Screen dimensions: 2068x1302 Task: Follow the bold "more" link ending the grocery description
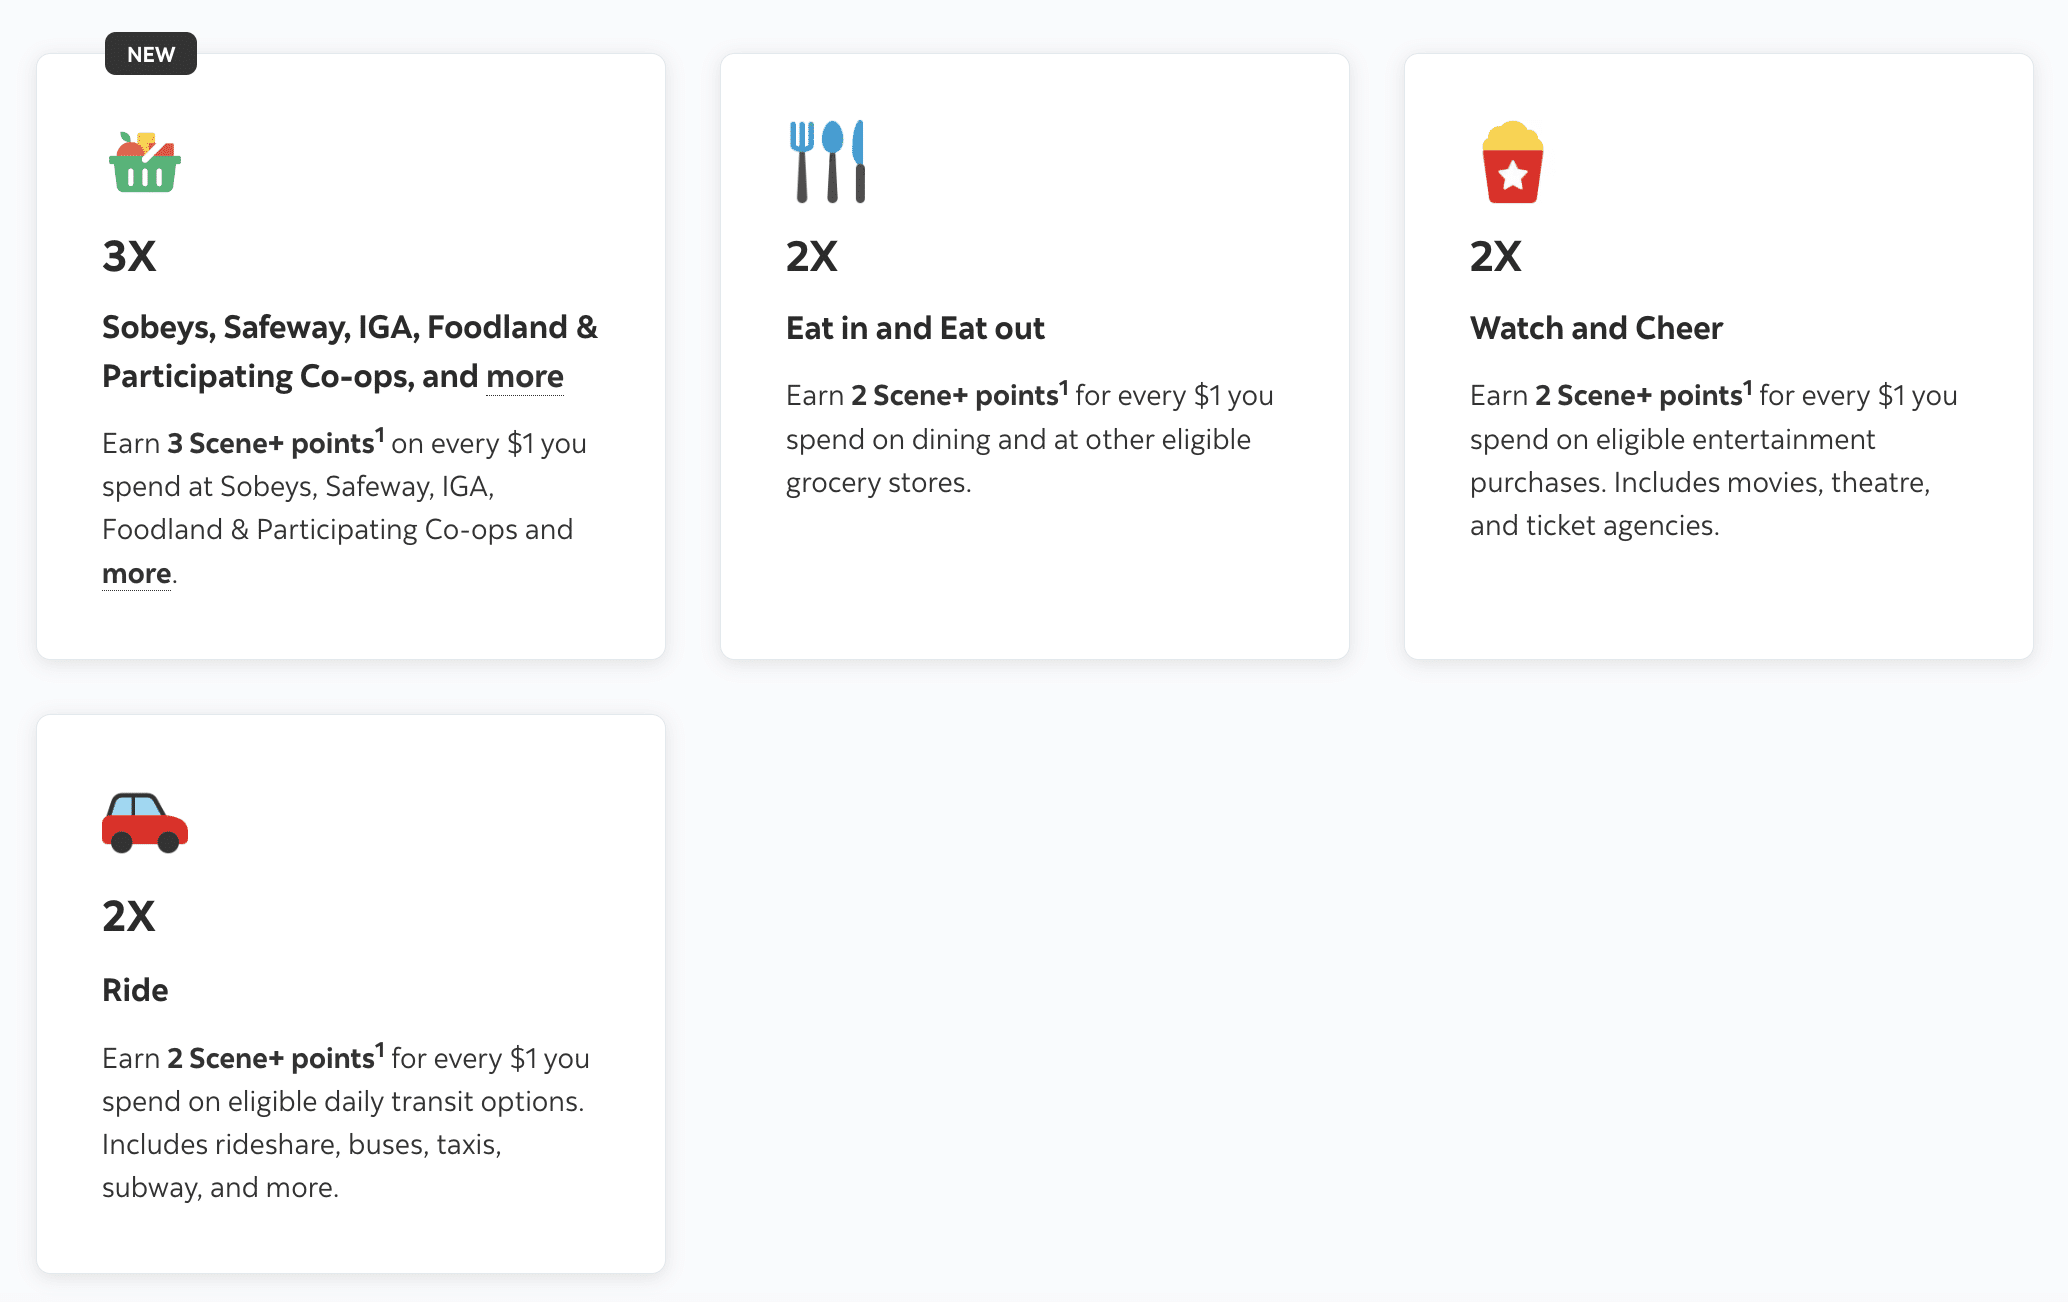[137, 574]
